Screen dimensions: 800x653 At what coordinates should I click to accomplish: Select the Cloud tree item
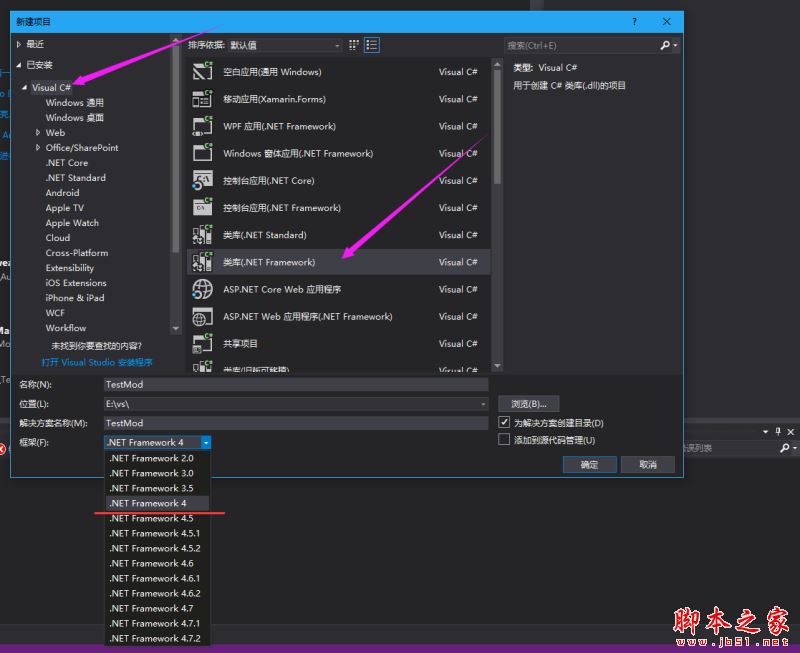58,238
